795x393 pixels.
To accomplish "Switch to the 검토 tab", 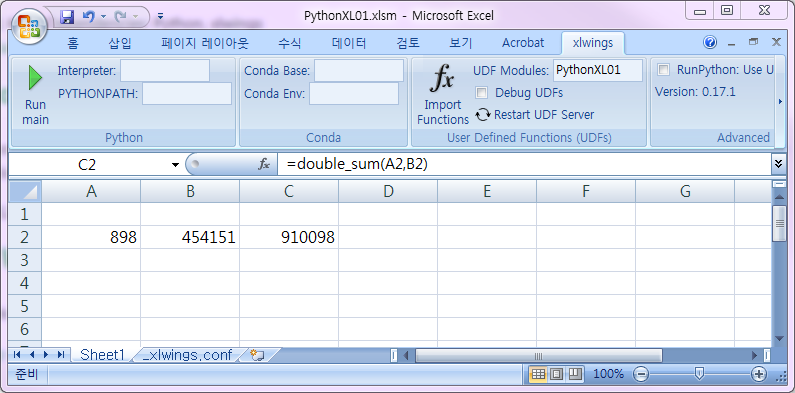I will point(408,43).
